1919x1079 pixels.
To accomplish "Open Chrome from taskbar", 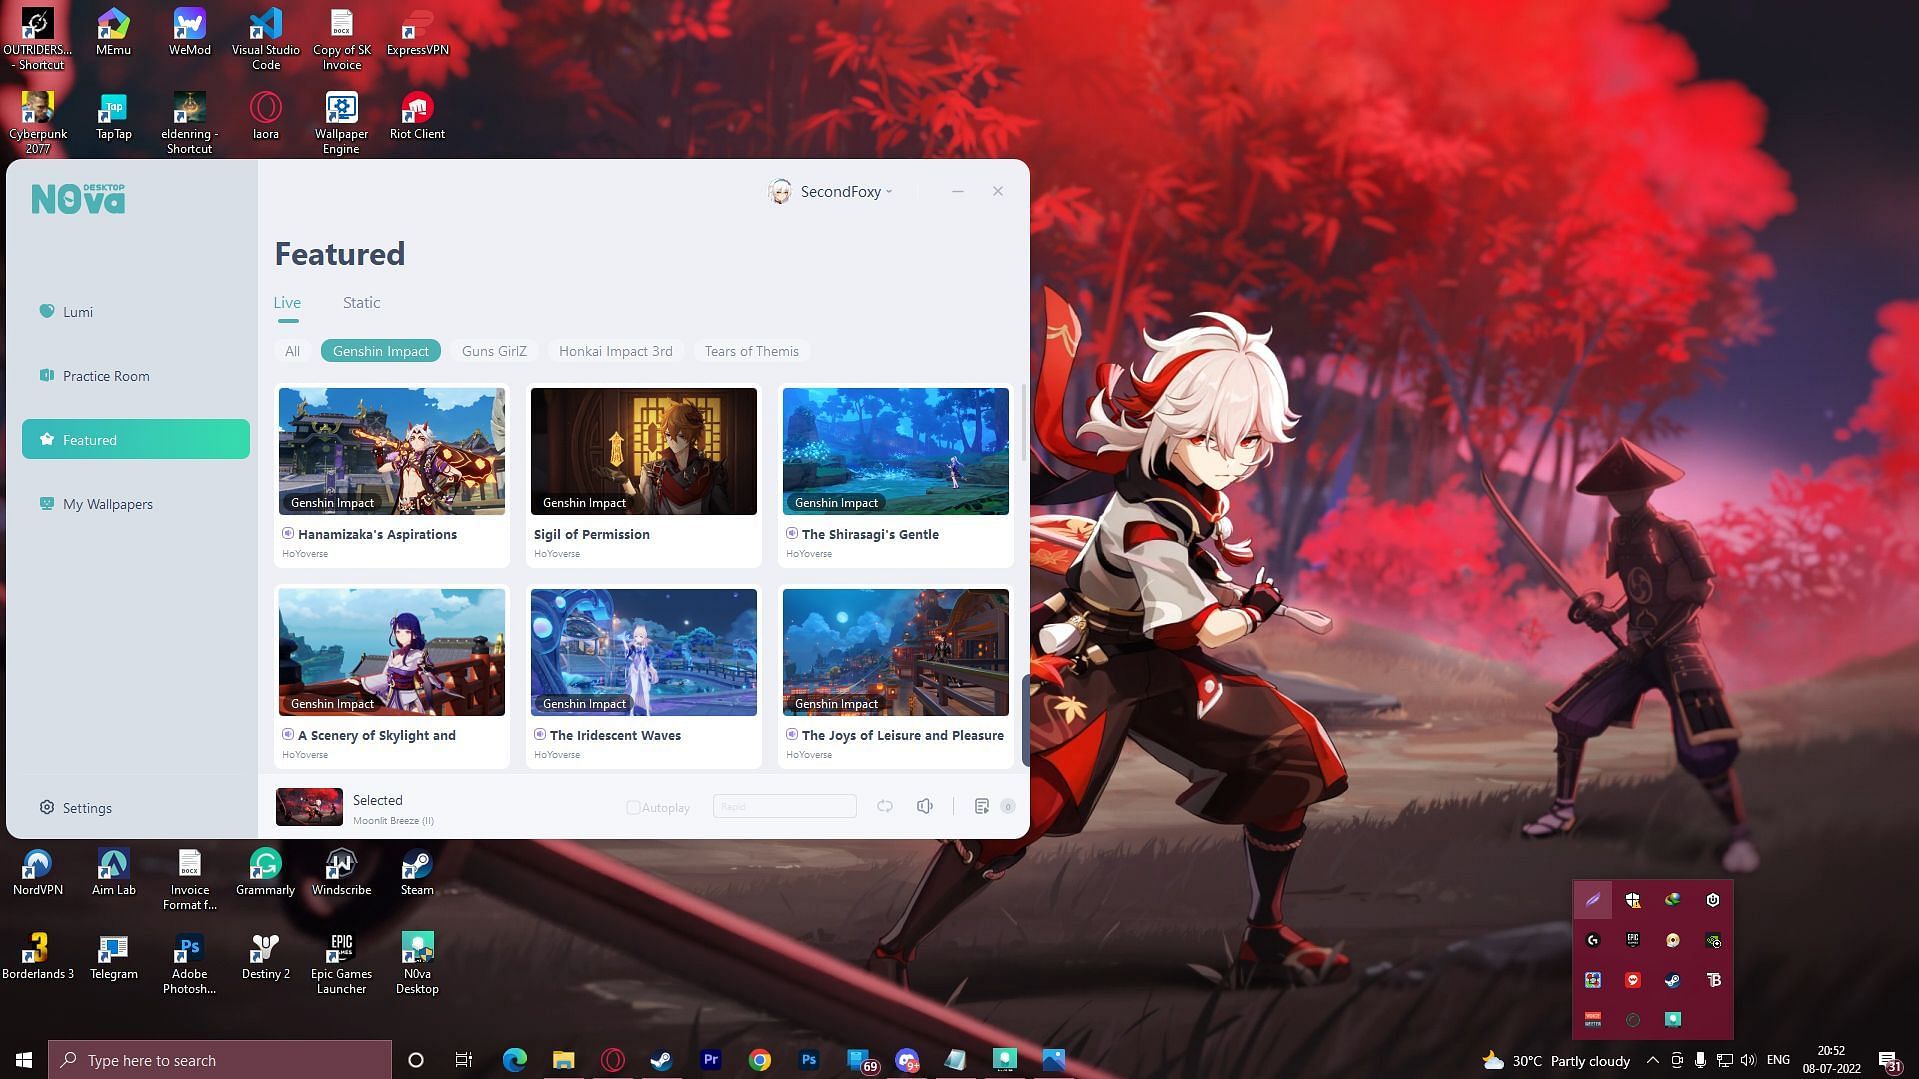I will [x=760, y=1060].
